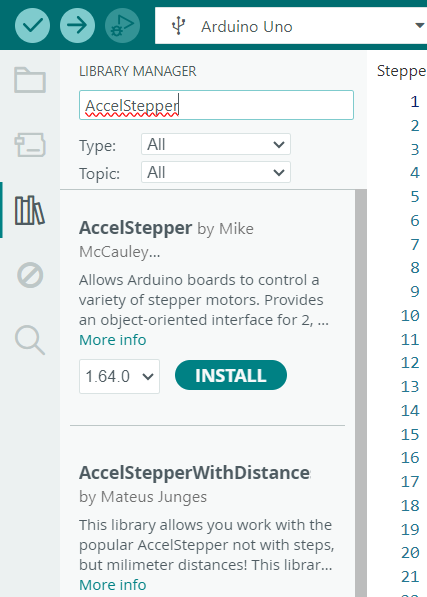Click the AccelStepper search field

pos(216,105)
